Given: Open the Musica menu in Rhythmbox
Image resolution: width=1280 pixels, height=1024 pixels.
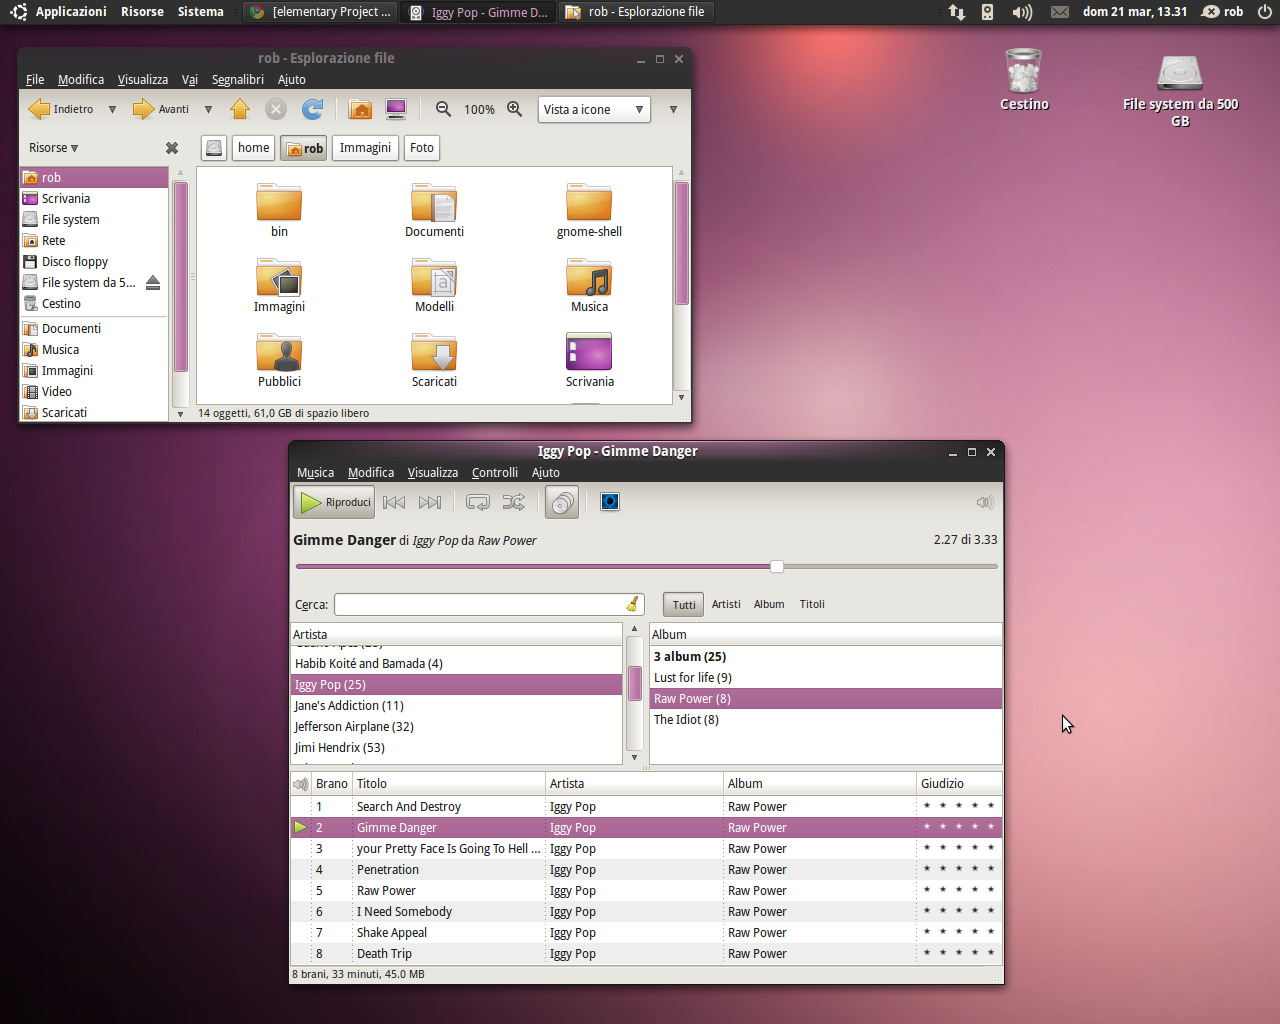Looking at the screenshot, I should pyautogui.click(x=316, y=473).
